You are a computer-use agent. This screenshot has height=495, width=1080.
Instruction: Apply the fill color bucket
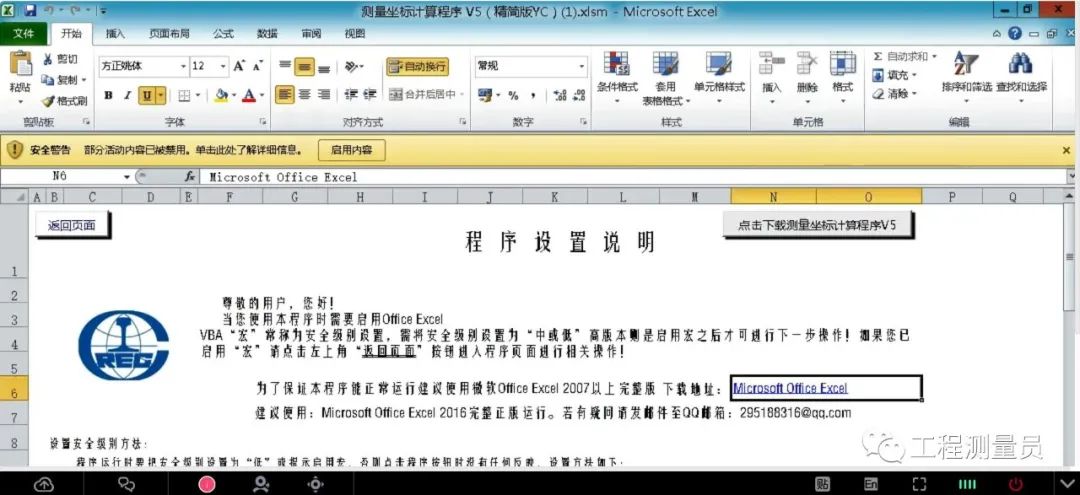coord(220,95)
